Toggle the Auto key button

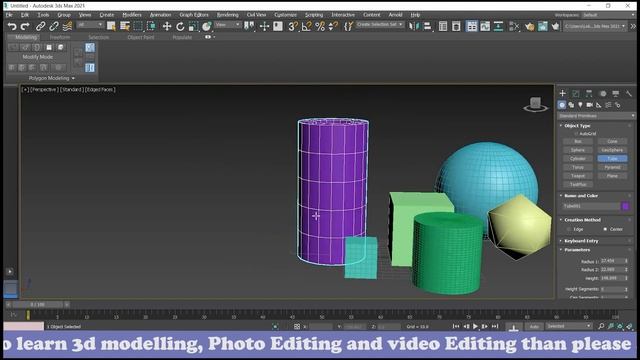pos(534,327)
